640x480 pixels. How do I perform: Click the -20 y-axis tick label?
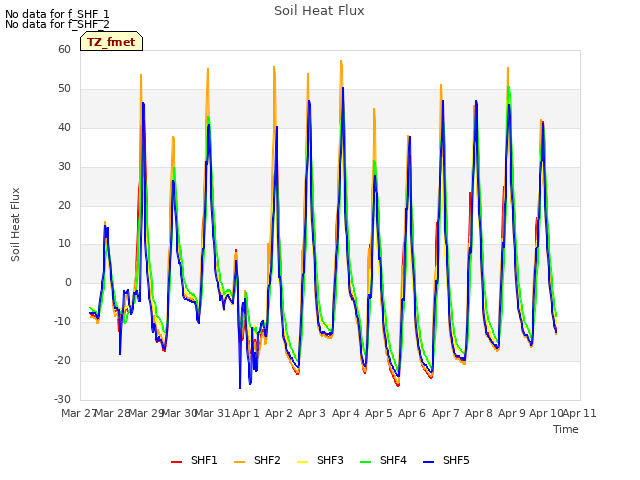(63, 360)
